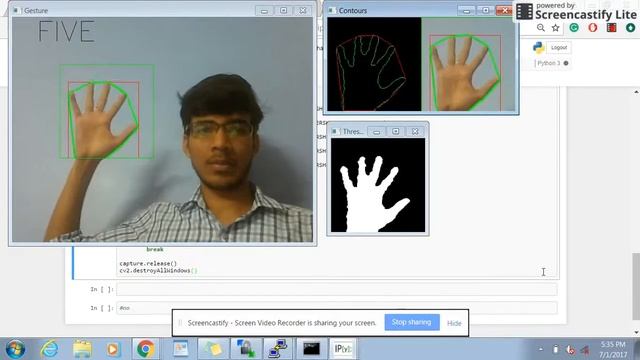Image resolution: width=640 pixels, height=360 pixels.
Task: Switch to the command prompt taskbar icon
Action: point(311,349)
